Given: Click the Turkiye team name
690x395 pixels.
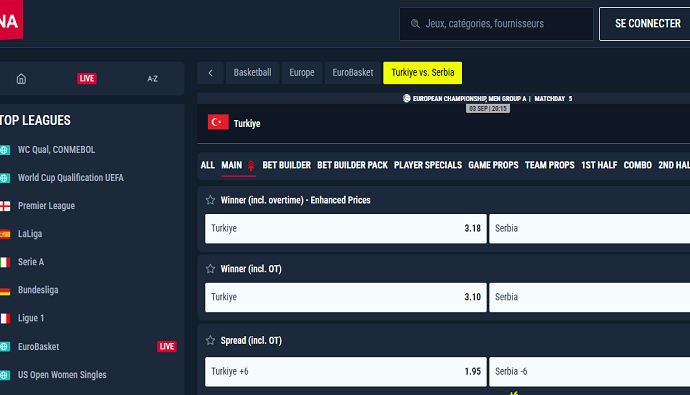Looking at the screenshot, I should click(247, 124).
